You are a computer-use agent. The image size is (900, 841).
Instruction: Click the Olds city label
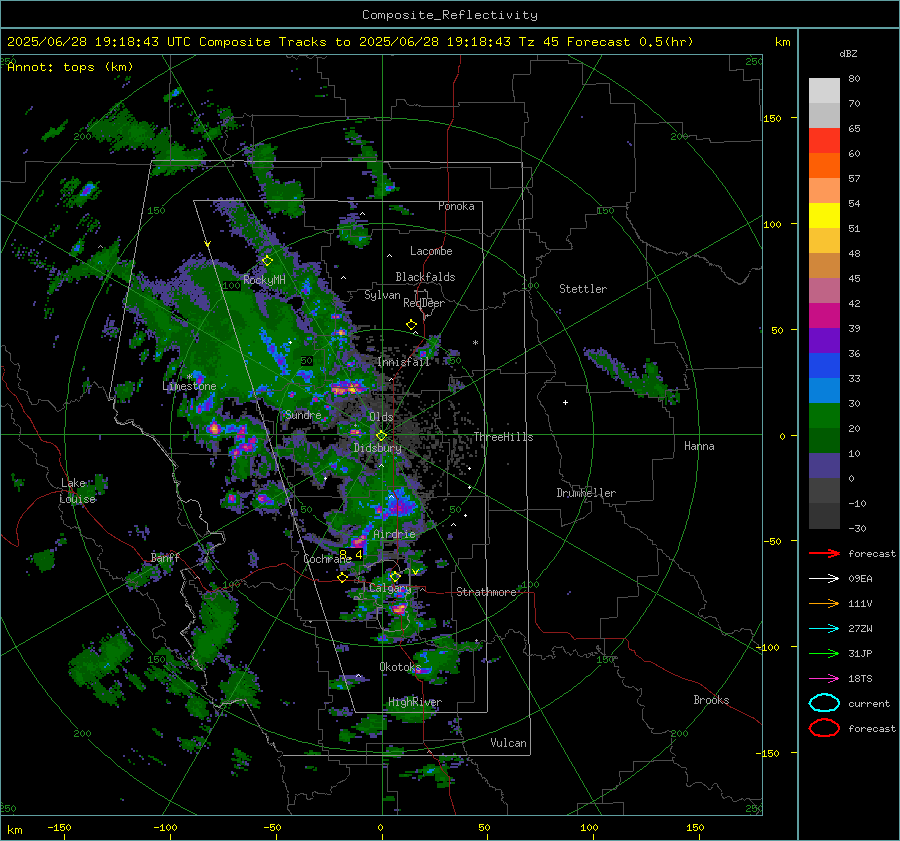[x=381, y=417]
